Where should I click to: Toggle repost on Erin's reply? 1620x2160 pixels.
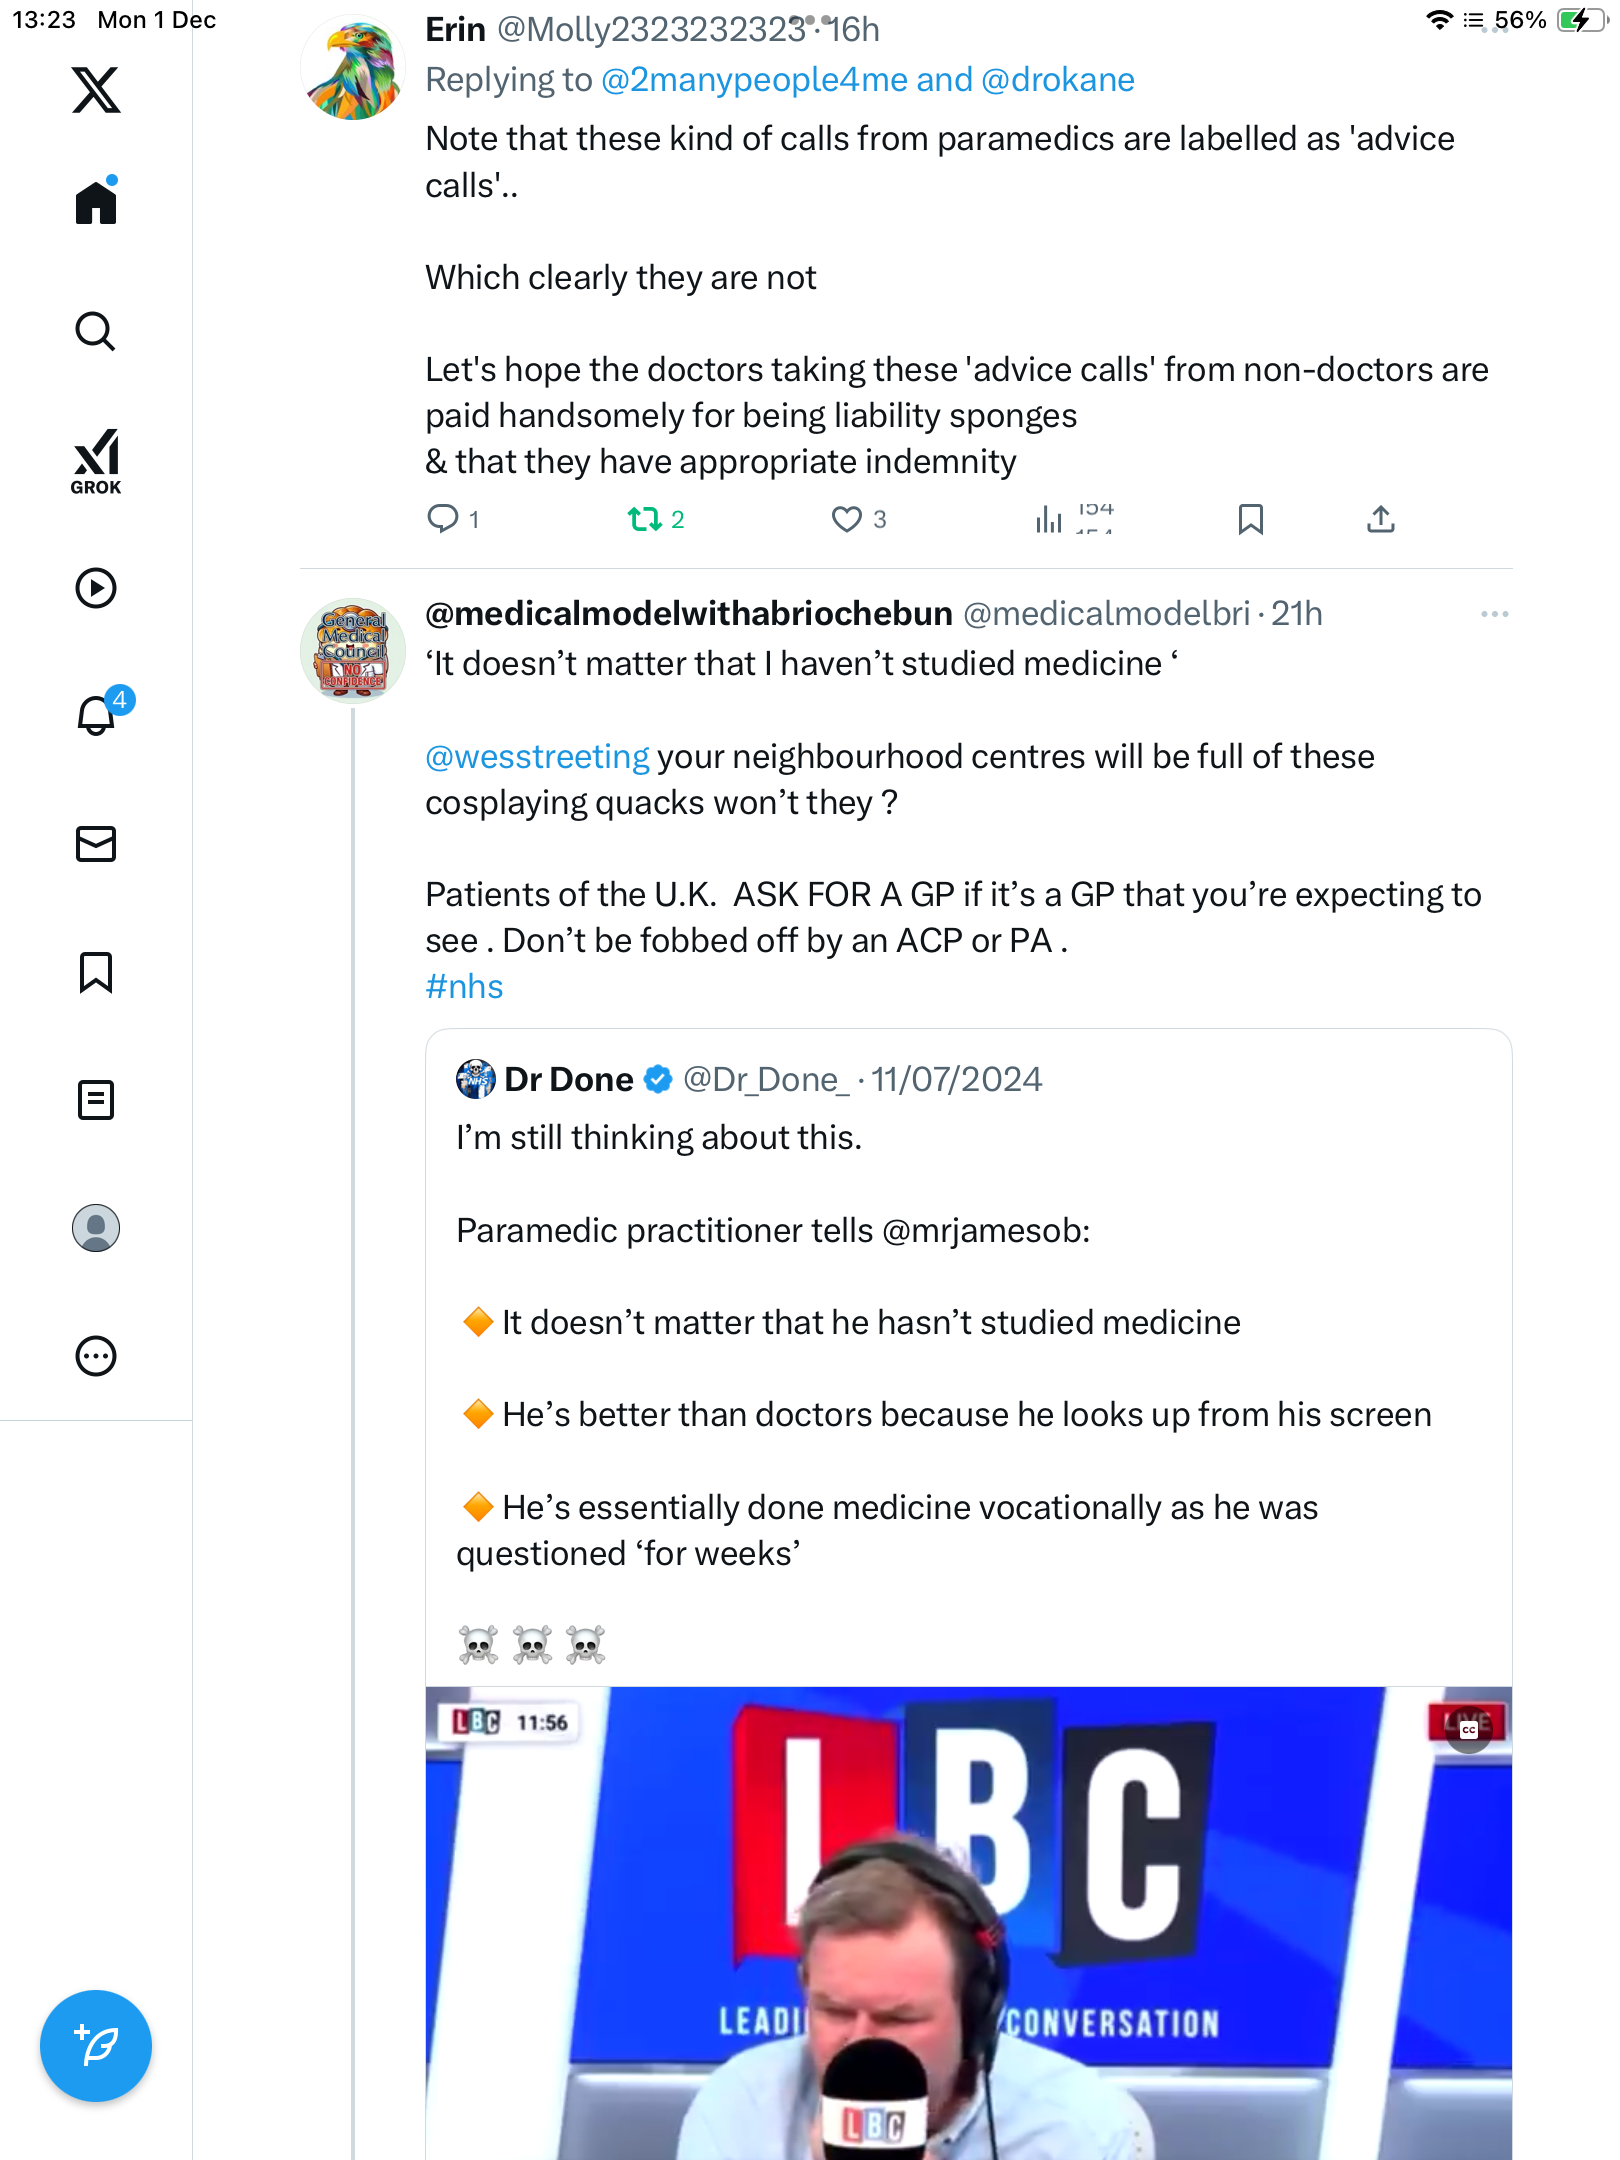point(645,519)
